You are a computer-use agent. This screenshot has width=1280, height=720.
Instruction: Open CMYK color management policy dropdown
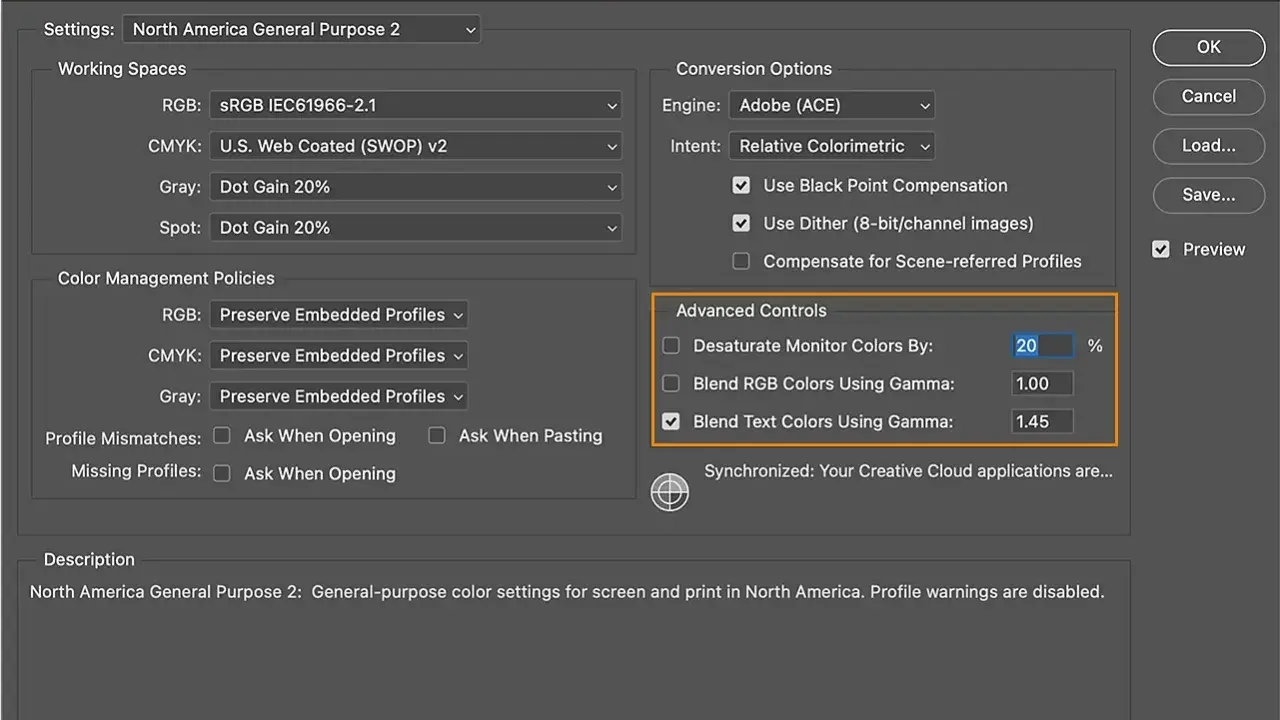coord(339,356)
